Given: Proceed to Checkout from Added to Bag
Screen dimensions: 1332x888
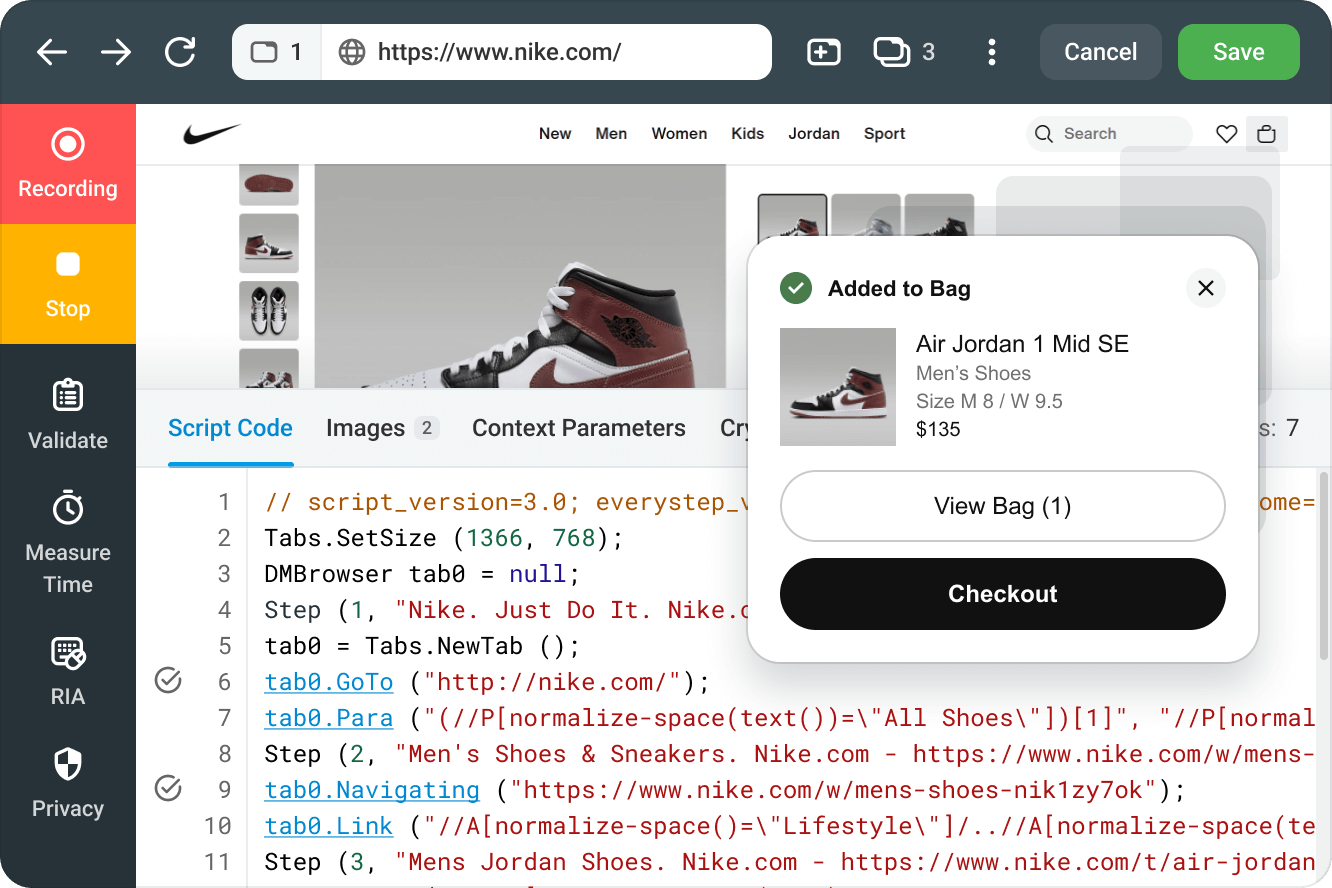Looking at the screenshot, I should (x=1002, y=593).
